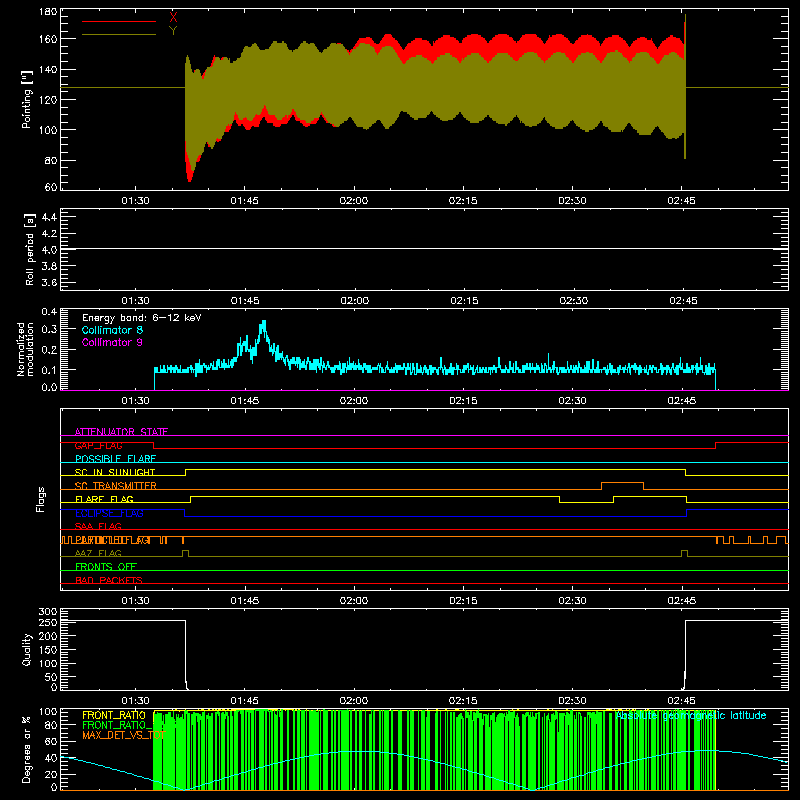
Task: Click the 150 value on Quality axis
Action: (x=48, y=649)
